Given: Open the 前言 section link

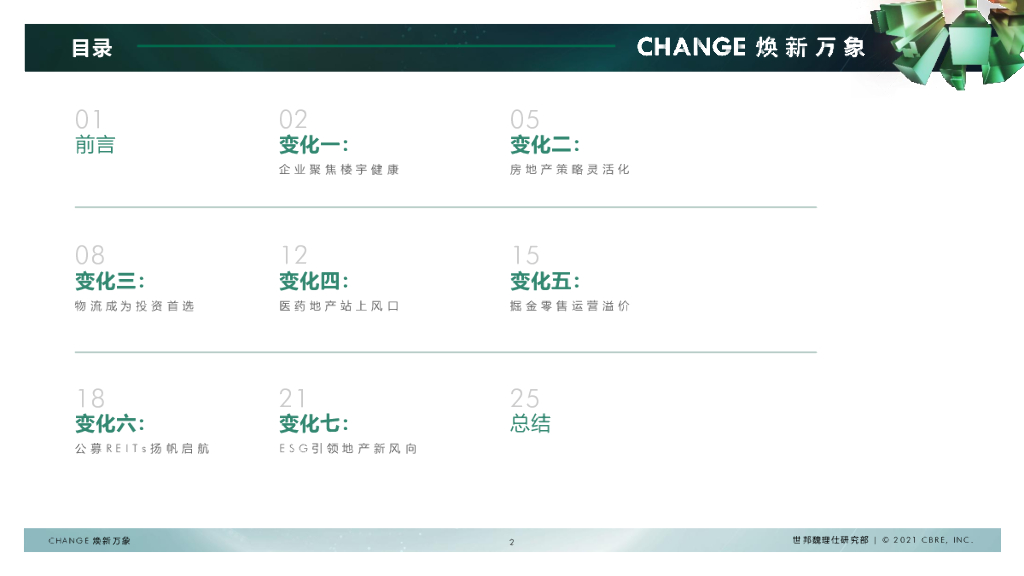Looking at the screenshot, I should tap(95, 145).
